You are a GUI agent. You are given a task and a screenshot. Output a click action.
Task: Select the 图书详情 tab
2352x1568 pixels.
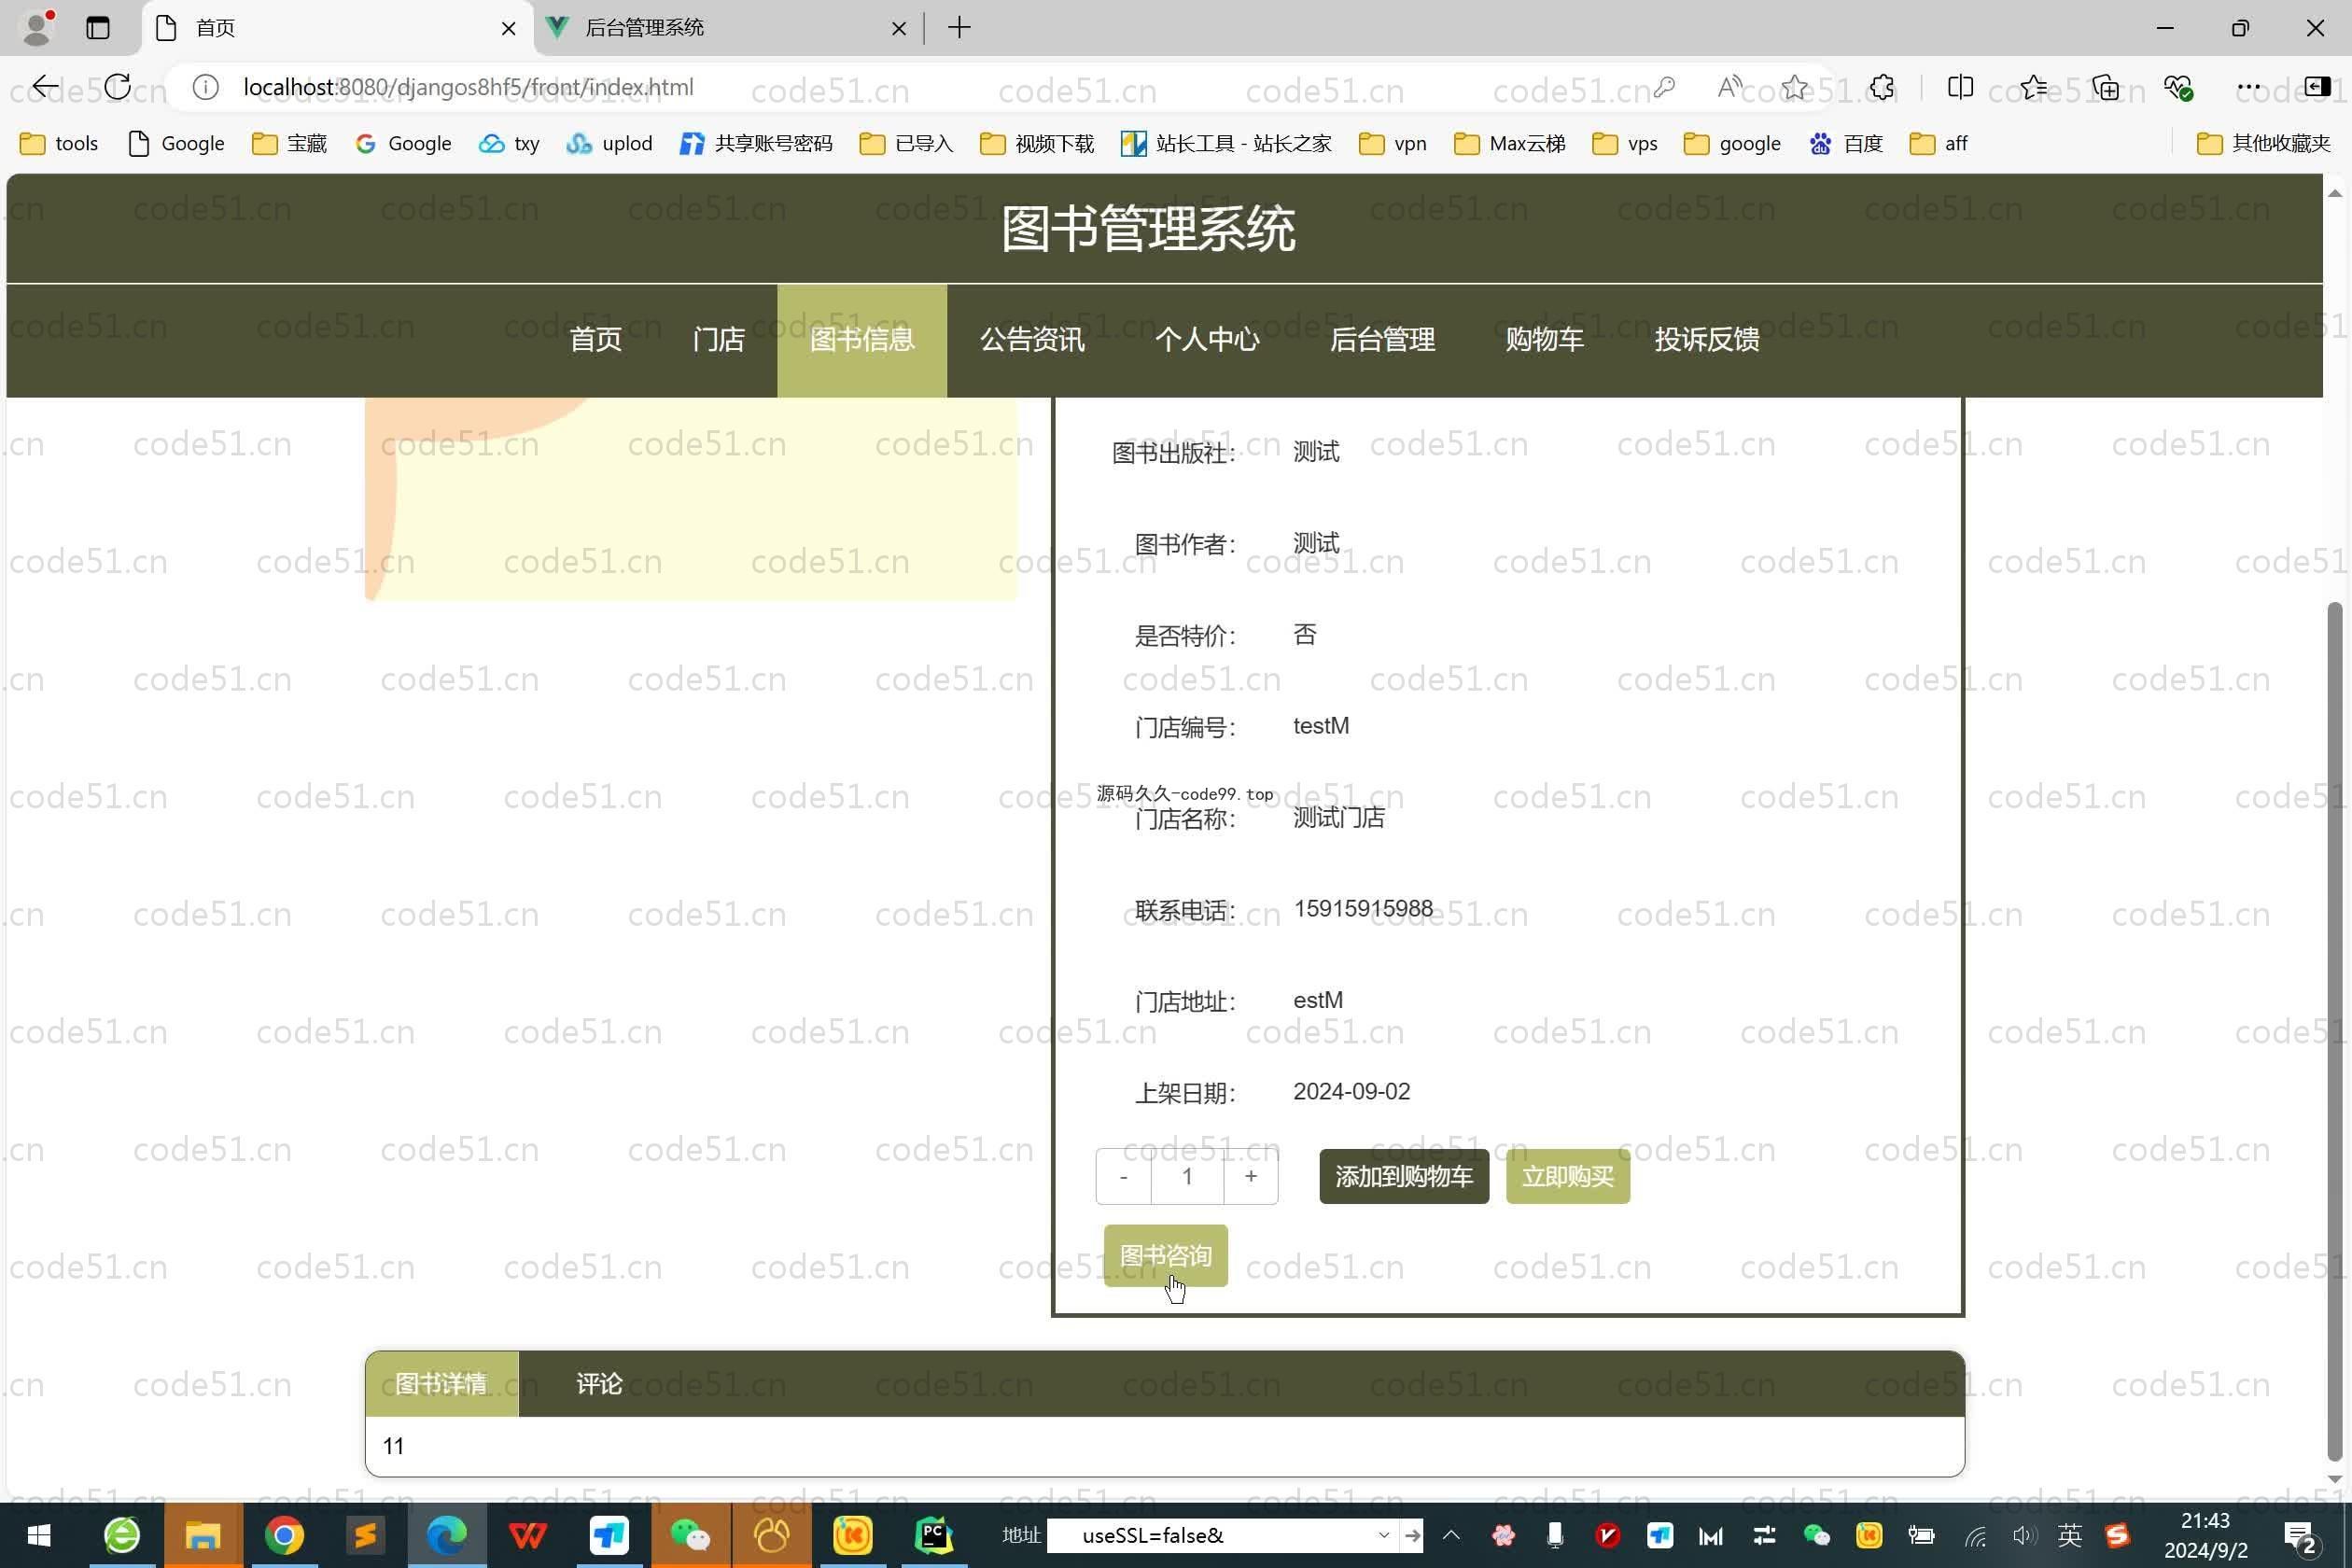tap(441, 1383)
